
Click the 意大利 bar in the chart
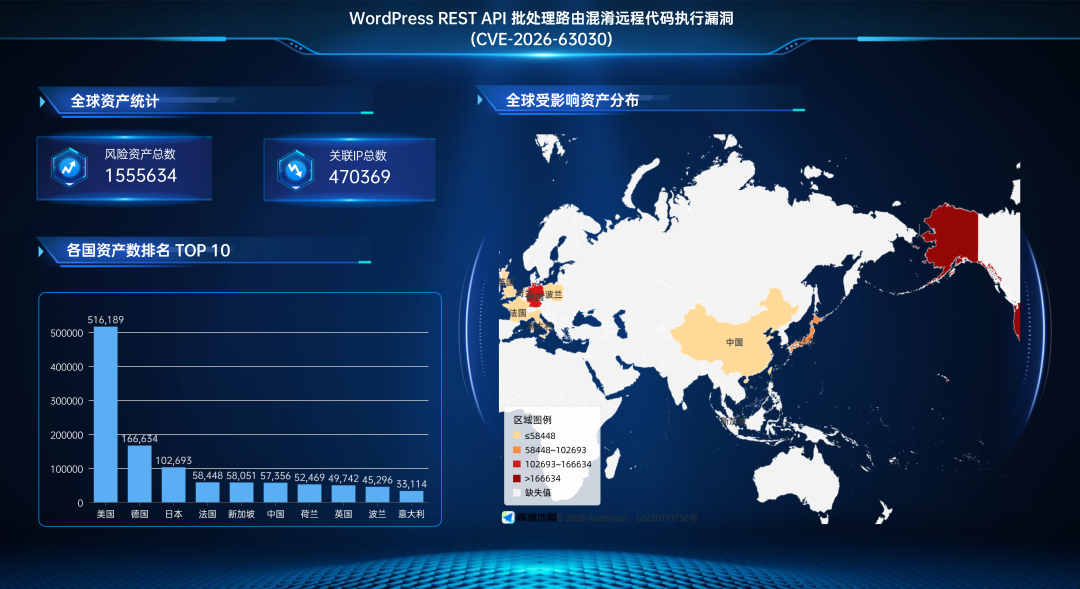coord(411,497)
